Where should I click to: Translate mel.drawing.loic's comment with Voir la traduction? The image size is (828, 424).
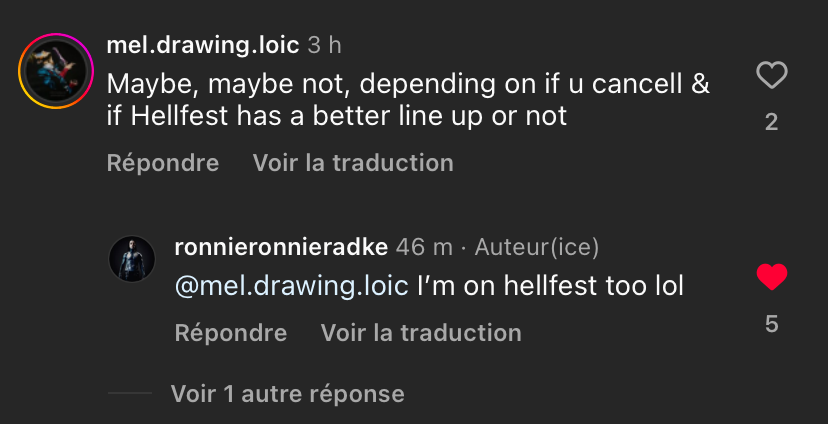[353, 162]
